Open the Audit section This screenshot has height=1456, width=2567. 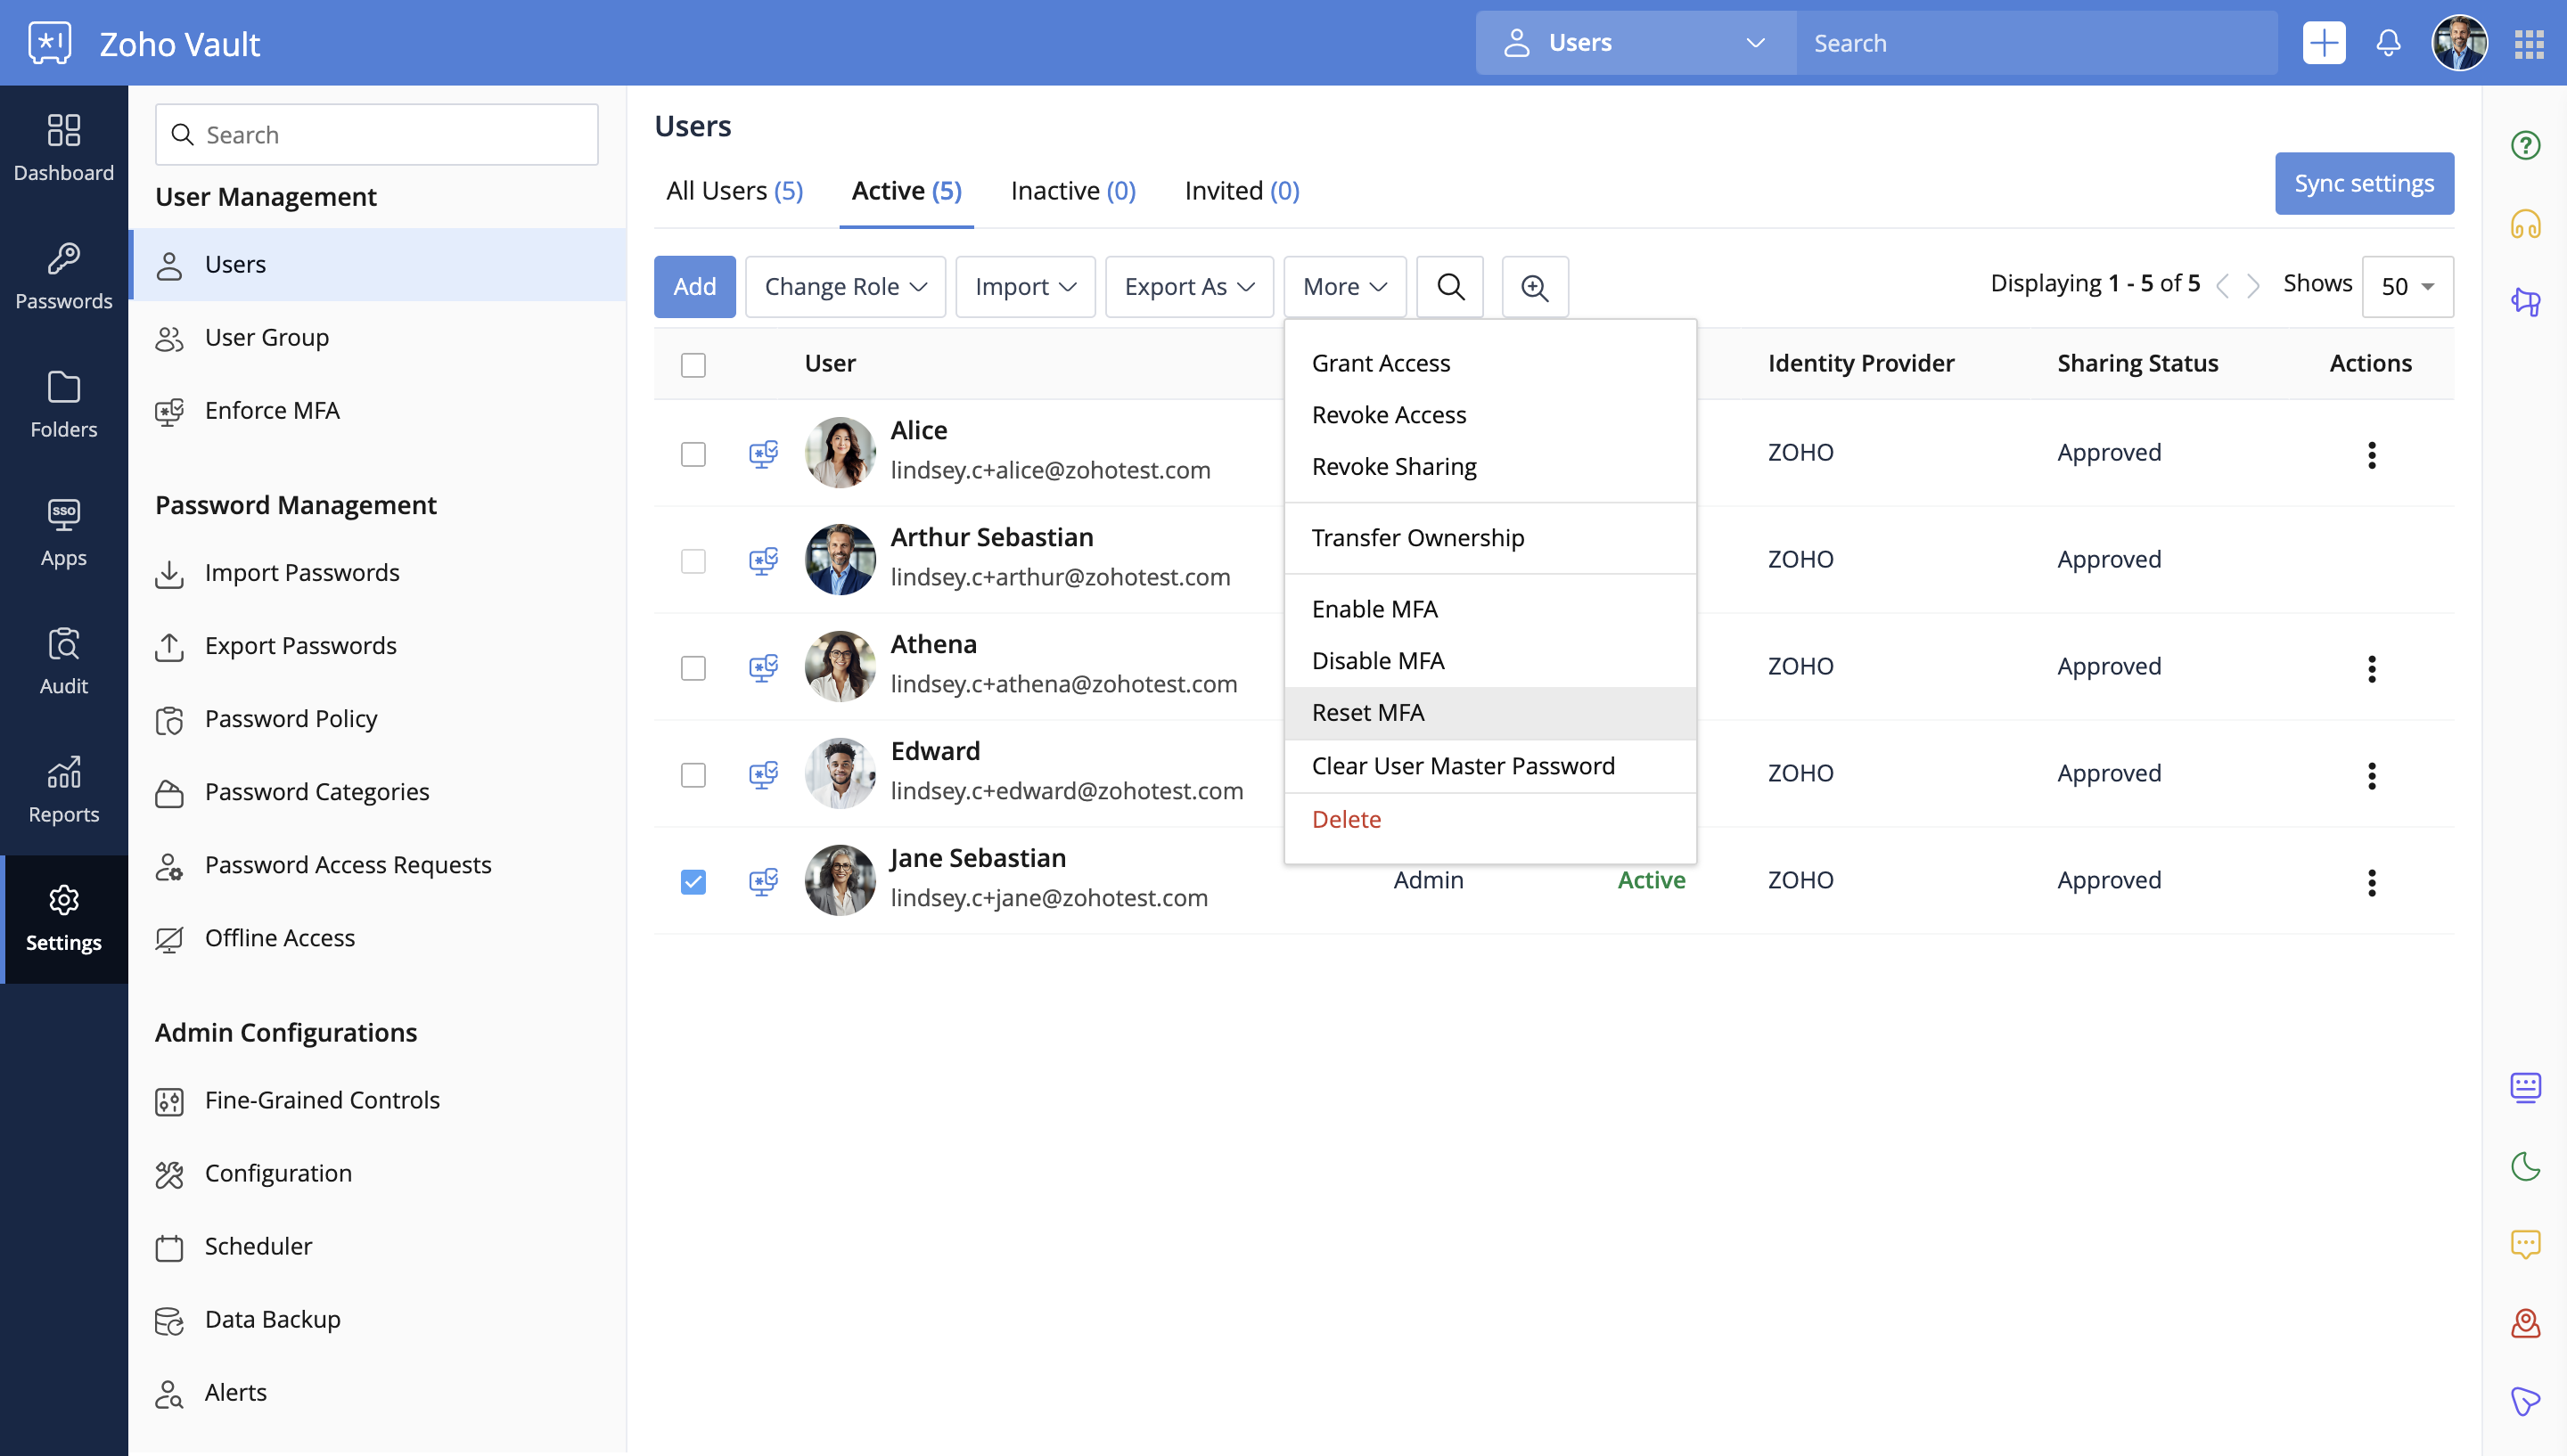[x=64, y=661]
